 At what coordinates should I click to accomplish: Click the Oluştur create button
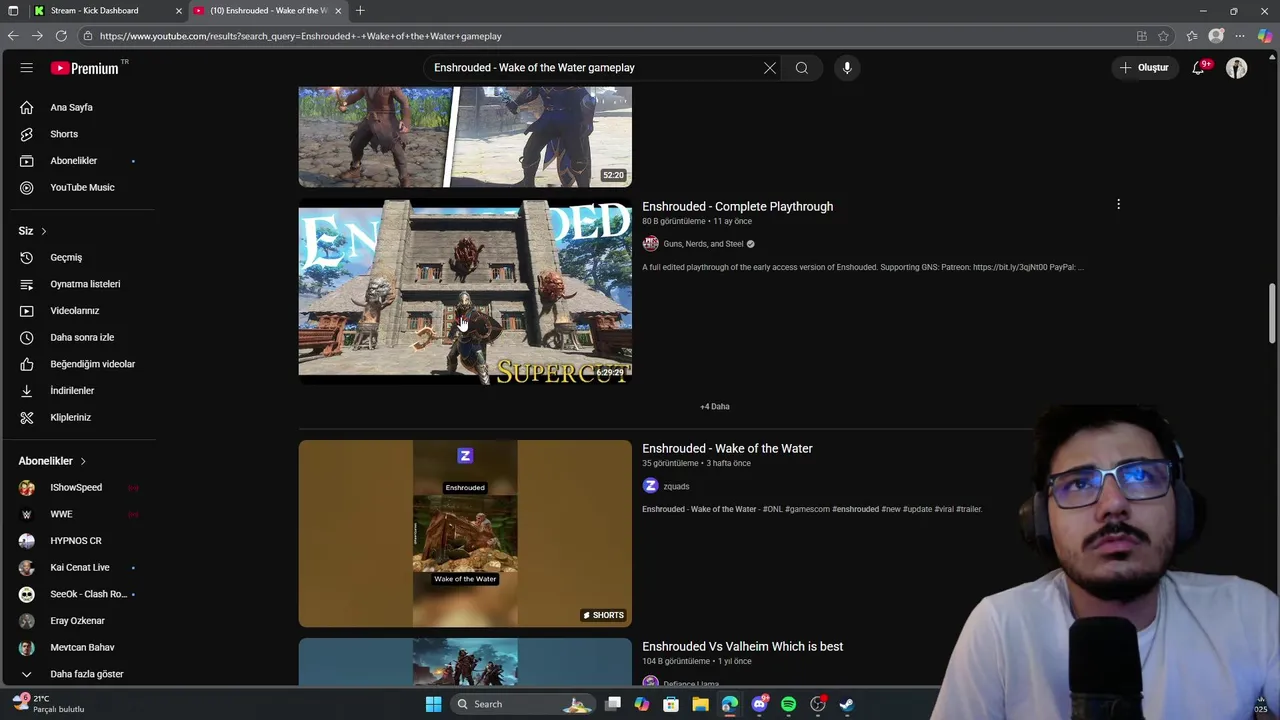pos(1144,68)
